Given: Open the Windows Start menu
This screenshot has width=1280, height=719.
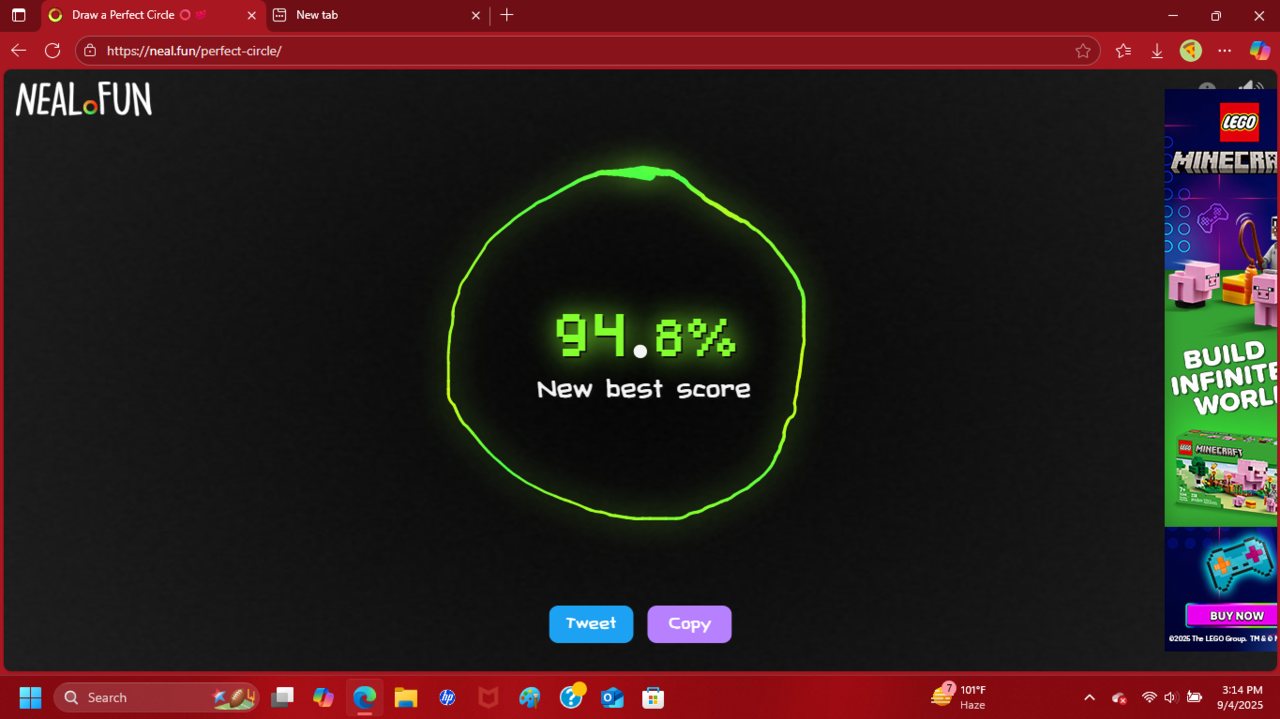Looking at the screenshot, I should pos(30,697).
